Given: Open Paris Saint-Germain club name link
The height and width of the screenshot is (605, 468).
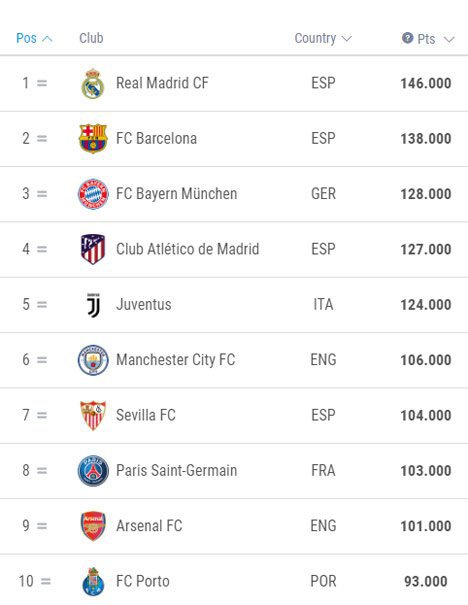Looking at the screenshot, I should click(x=177, y=470).
